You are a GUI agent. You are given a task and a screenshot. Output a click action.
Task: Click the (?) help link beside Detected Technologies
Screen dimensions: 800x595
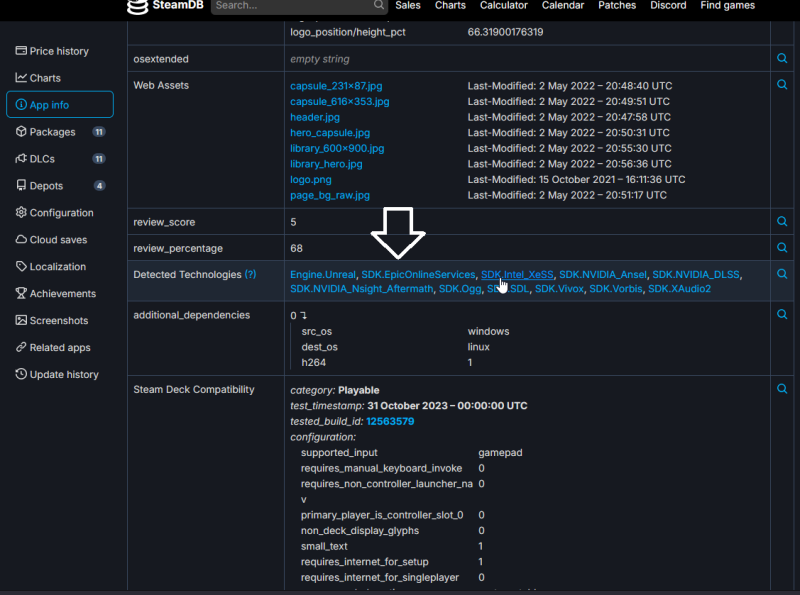pos(250,275)
